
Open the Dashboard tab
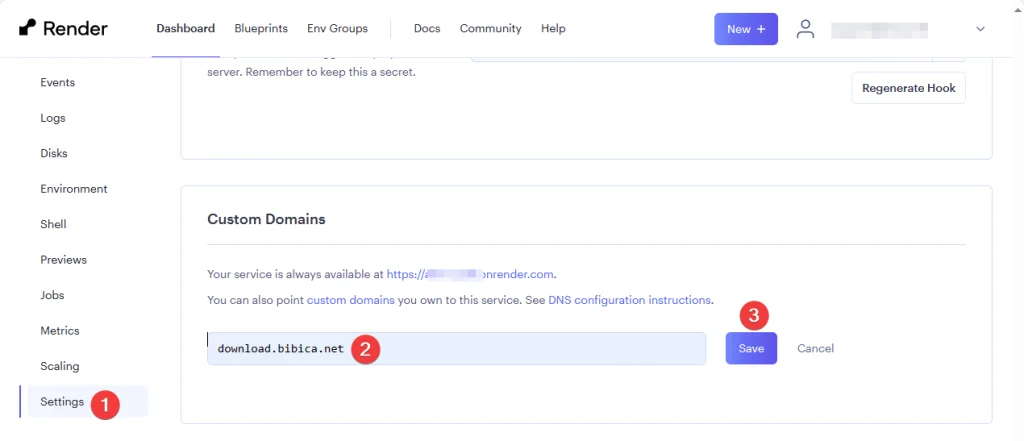[x=185, y=28]
